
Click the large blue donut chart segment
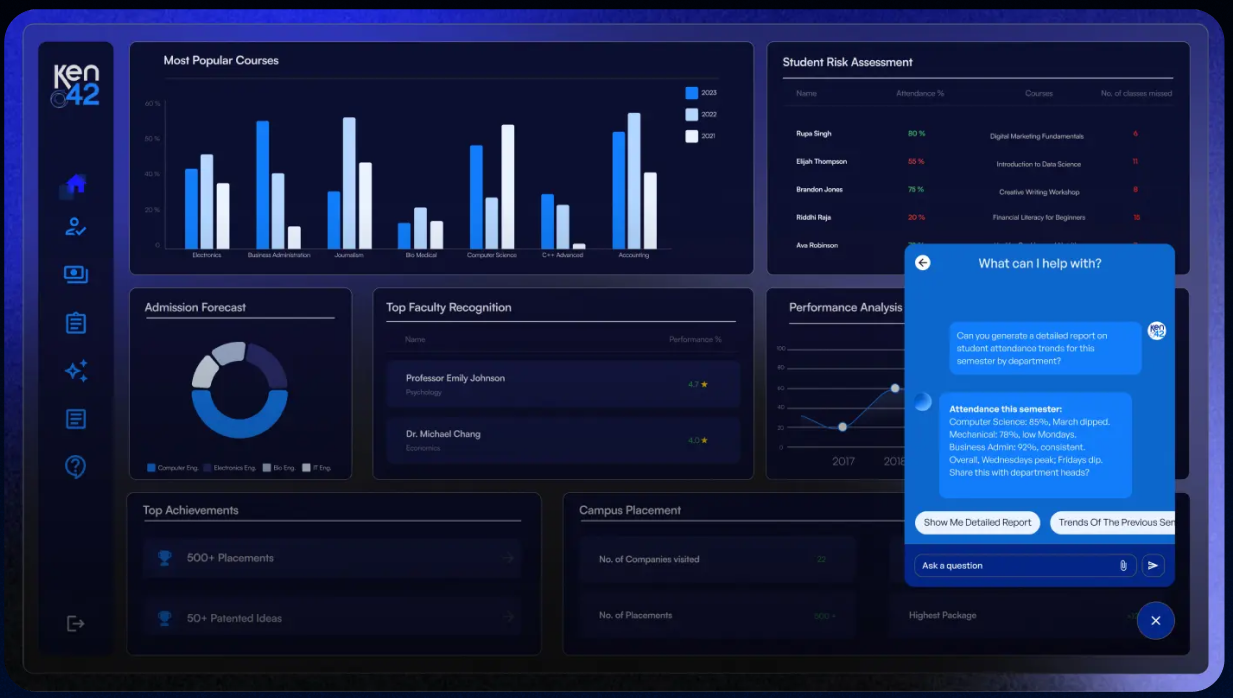point(240,427)
